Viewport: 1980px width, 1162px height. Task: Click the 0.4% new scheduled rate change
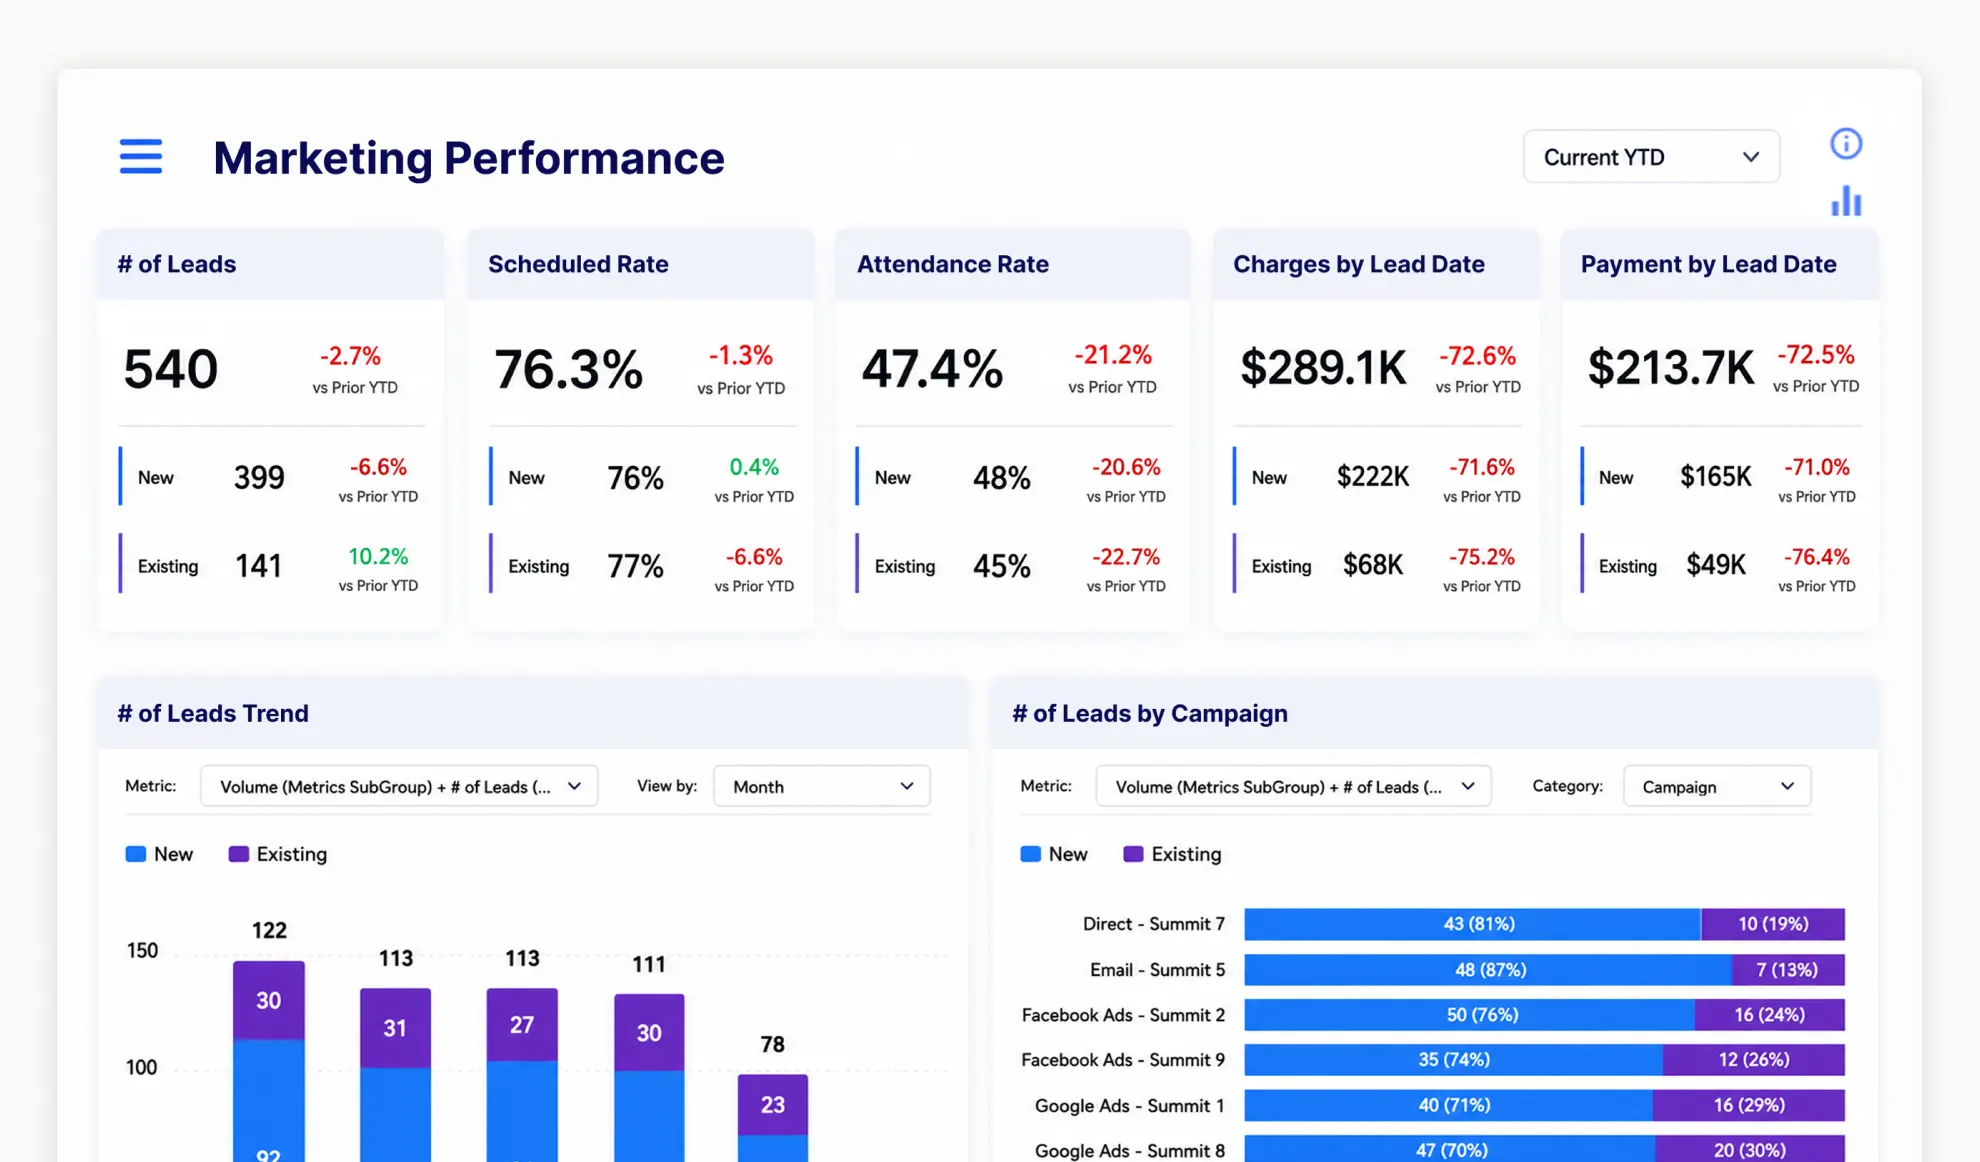click(754, 467)
